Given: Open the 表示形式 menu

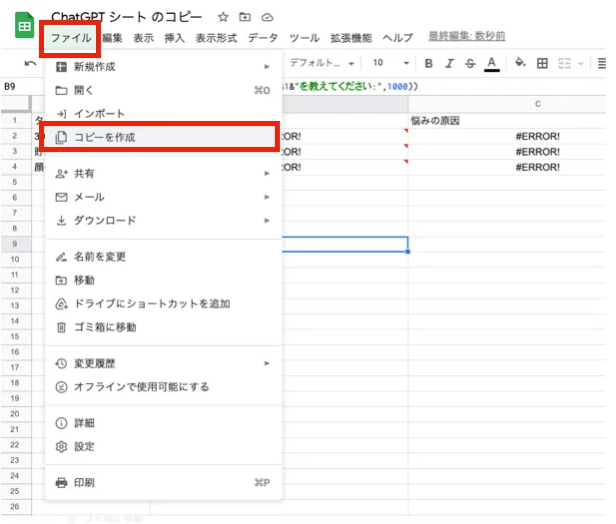Looking at the screenshot, I should click(x=216, y=38).
